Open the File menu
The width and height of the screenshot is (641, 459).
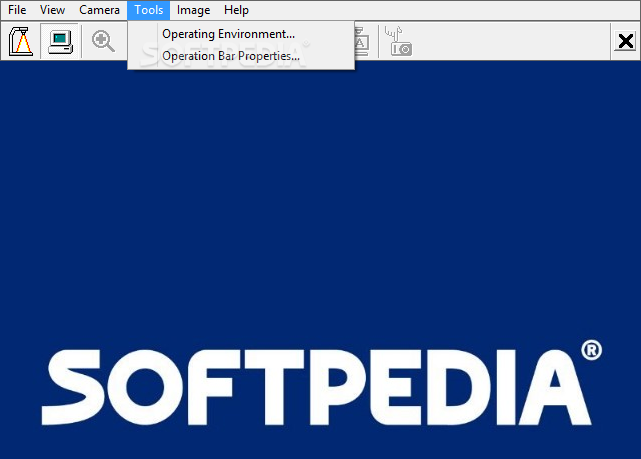[x=17, y=10]
